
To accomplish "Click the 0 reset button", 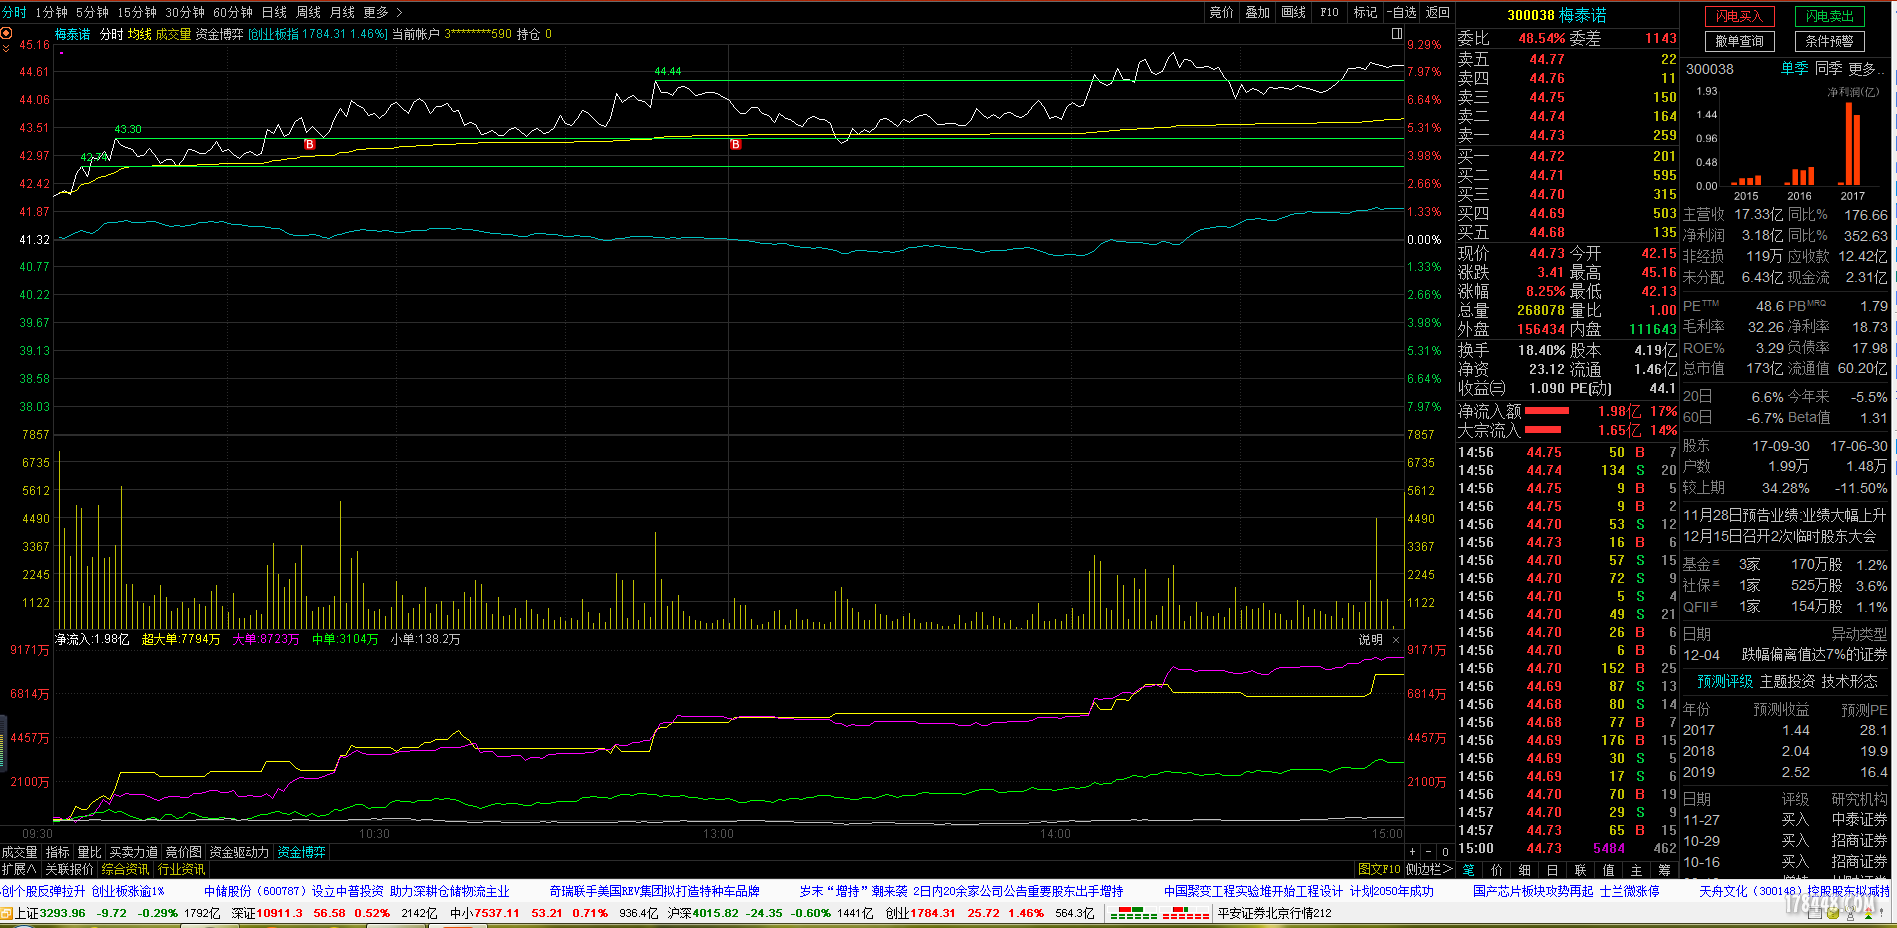I will pos(1445,852).
